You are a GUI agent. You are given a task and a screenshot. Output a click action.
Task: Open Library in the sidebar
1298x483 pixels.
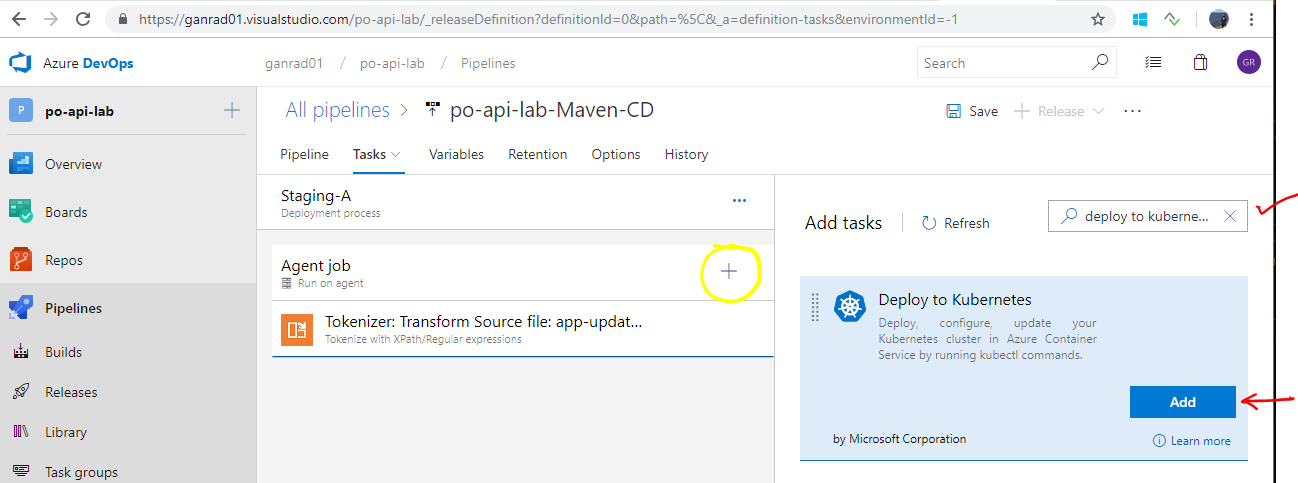pyautogui.click(x=66, y=432)
